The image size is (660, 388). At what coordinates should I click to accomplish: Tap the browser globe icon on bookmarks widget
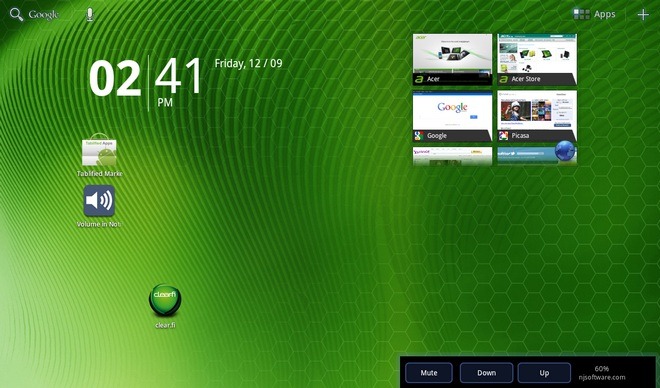[x=565, y=151]
